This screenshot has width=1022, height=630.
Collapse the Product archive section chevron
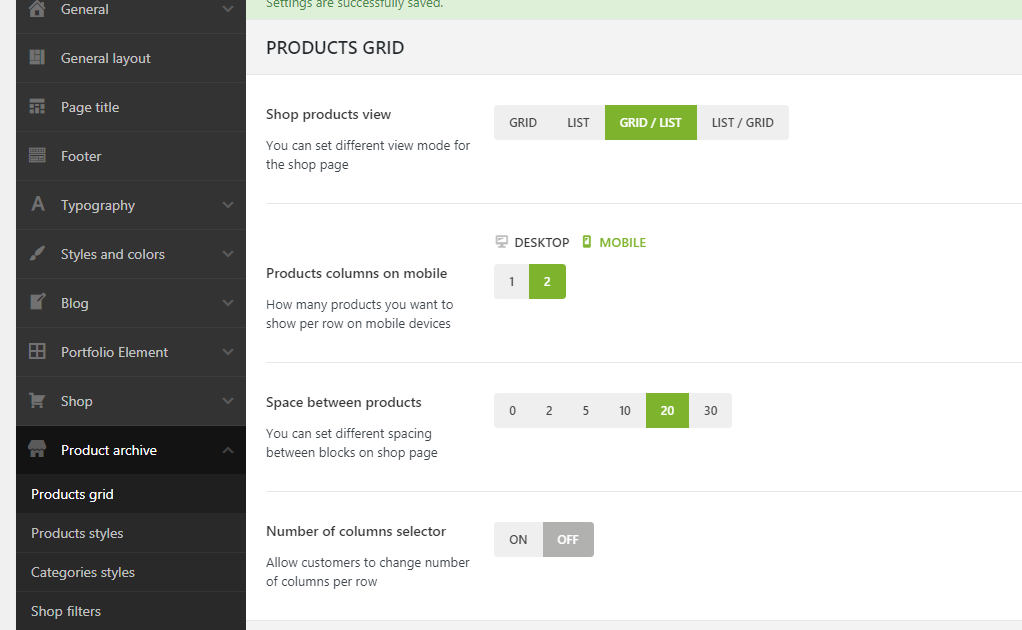point(228,450)
